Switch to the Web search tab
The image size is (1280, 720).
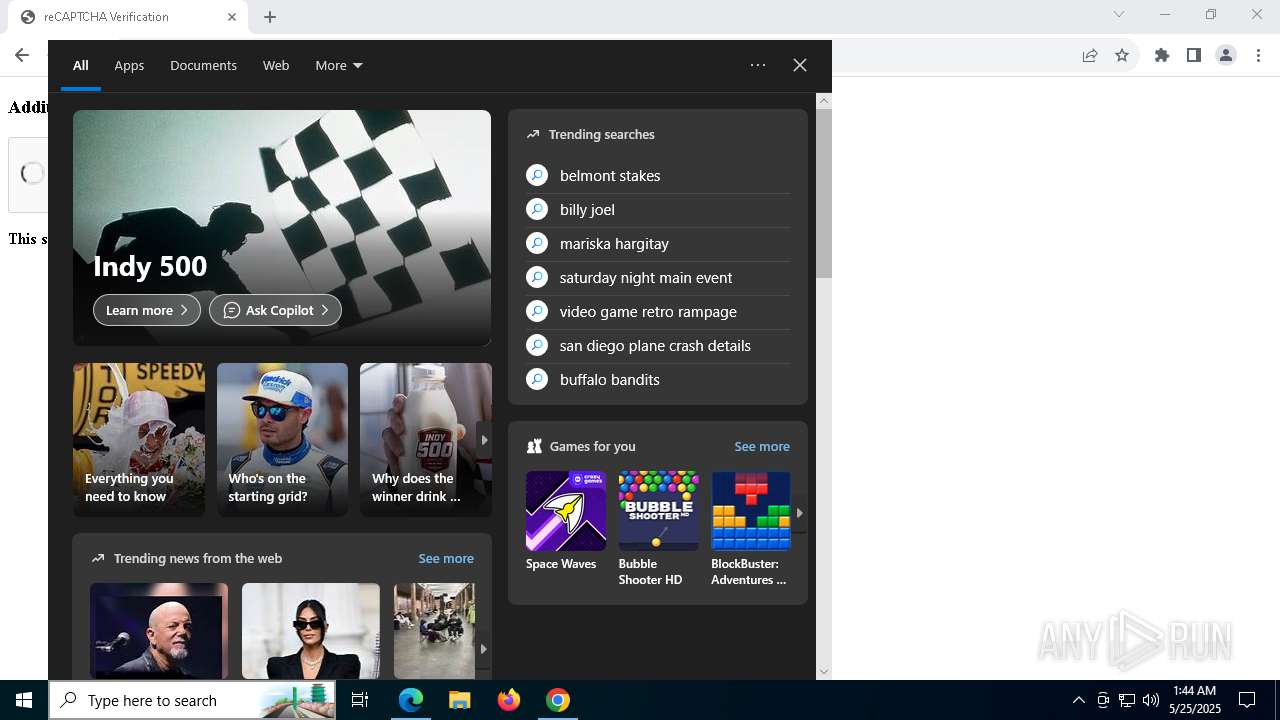click(276, 65)
